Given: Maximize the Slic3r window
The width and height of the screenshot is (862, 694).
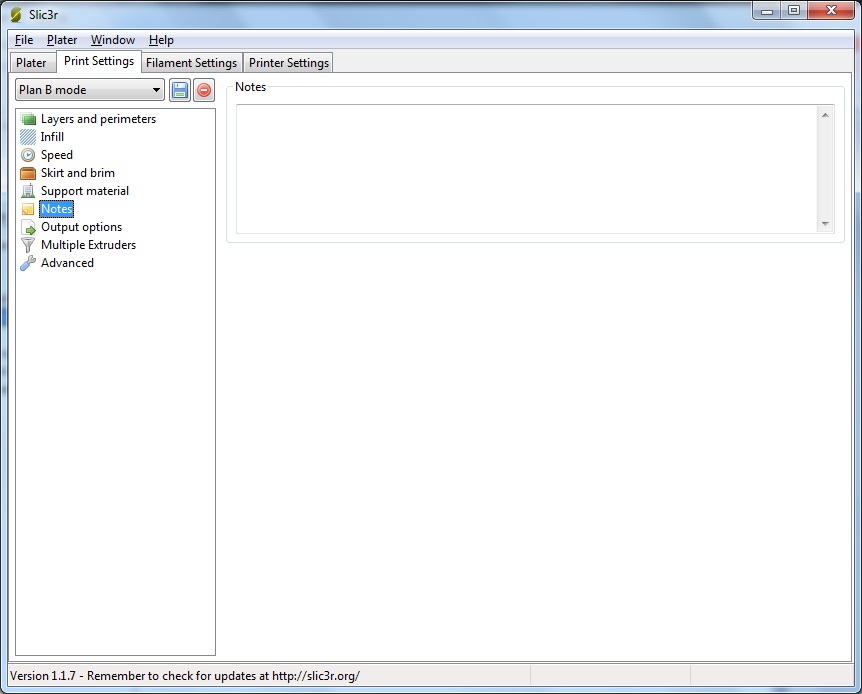Looking at the screenshot, I should (x=794, y=11).
